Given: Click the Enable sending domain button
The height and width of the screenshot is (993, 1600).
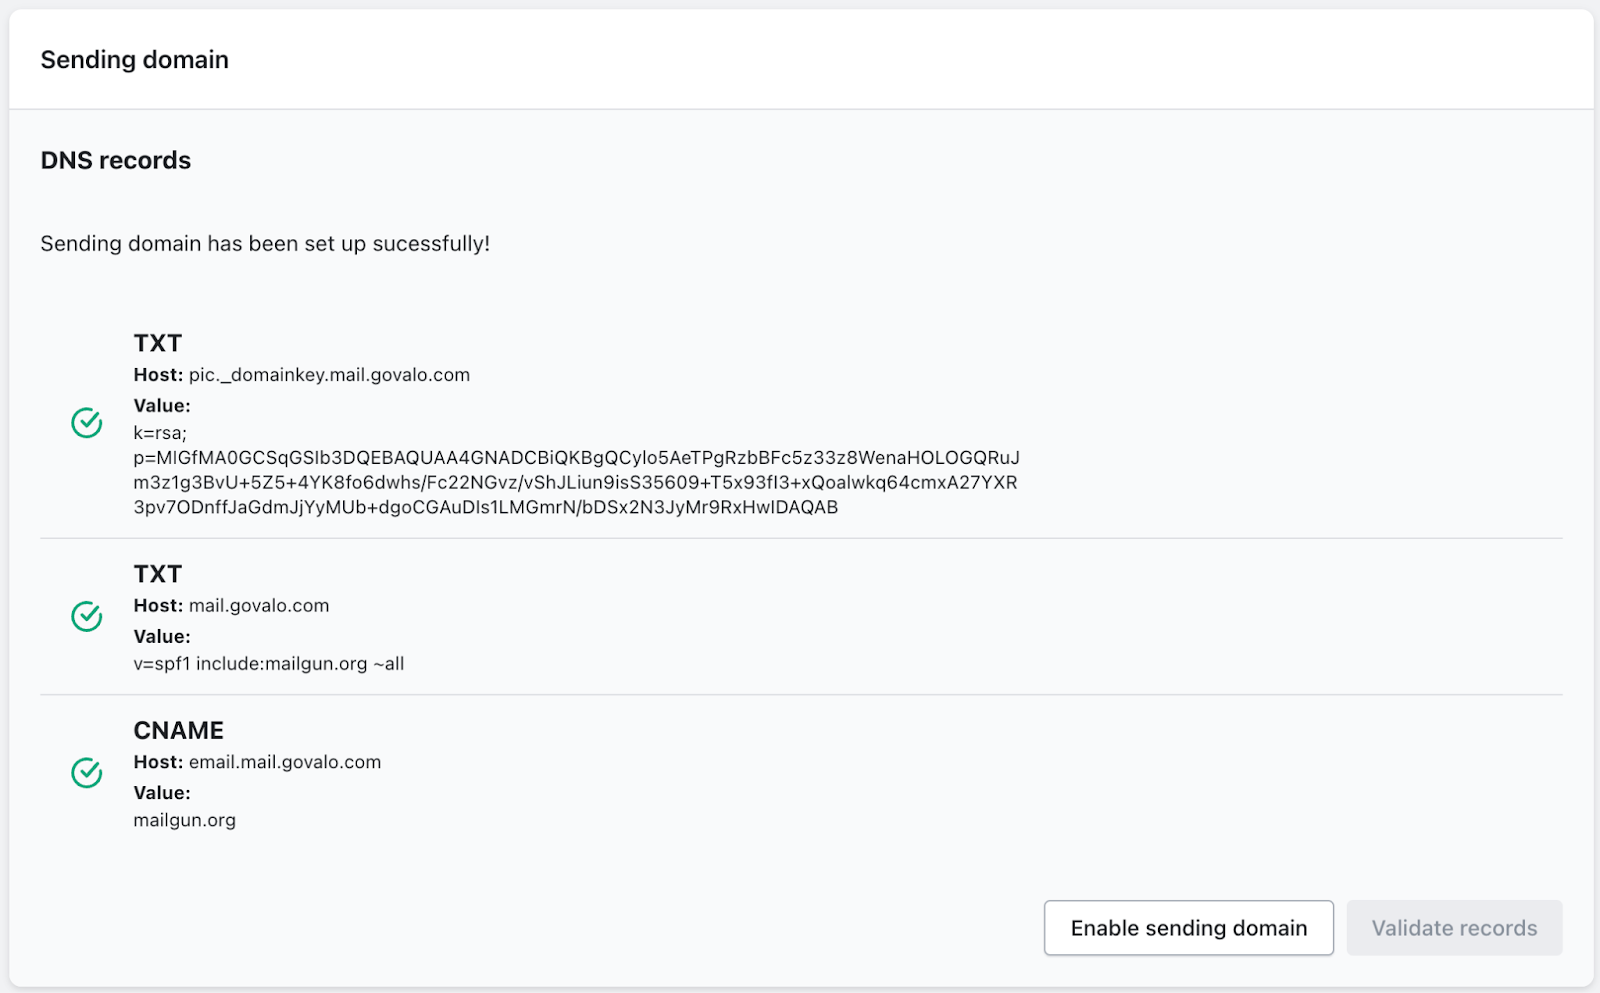Looking at the screenshot, I should [1188, 928].
